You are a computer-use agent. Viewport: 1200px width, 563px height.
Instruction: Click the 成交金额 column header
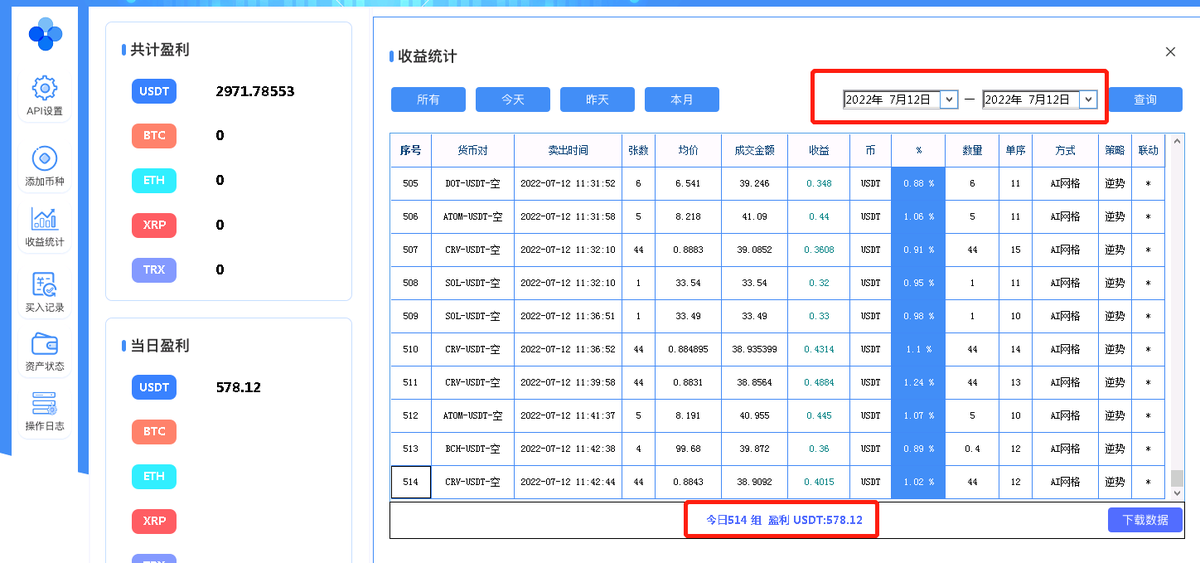[753, 150]
